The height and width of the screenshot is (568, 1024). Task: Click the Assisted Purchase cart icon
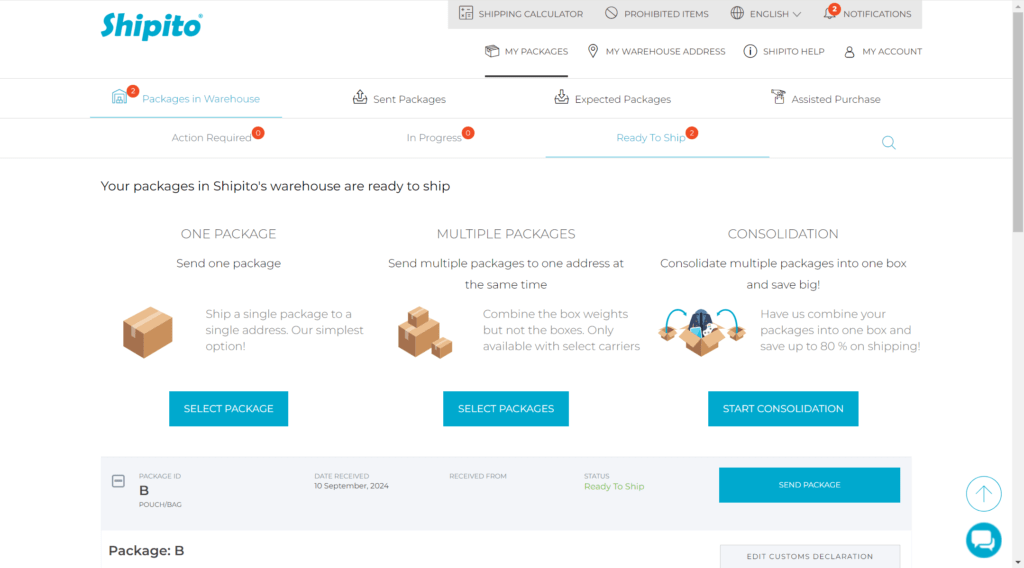coord(778,97)
